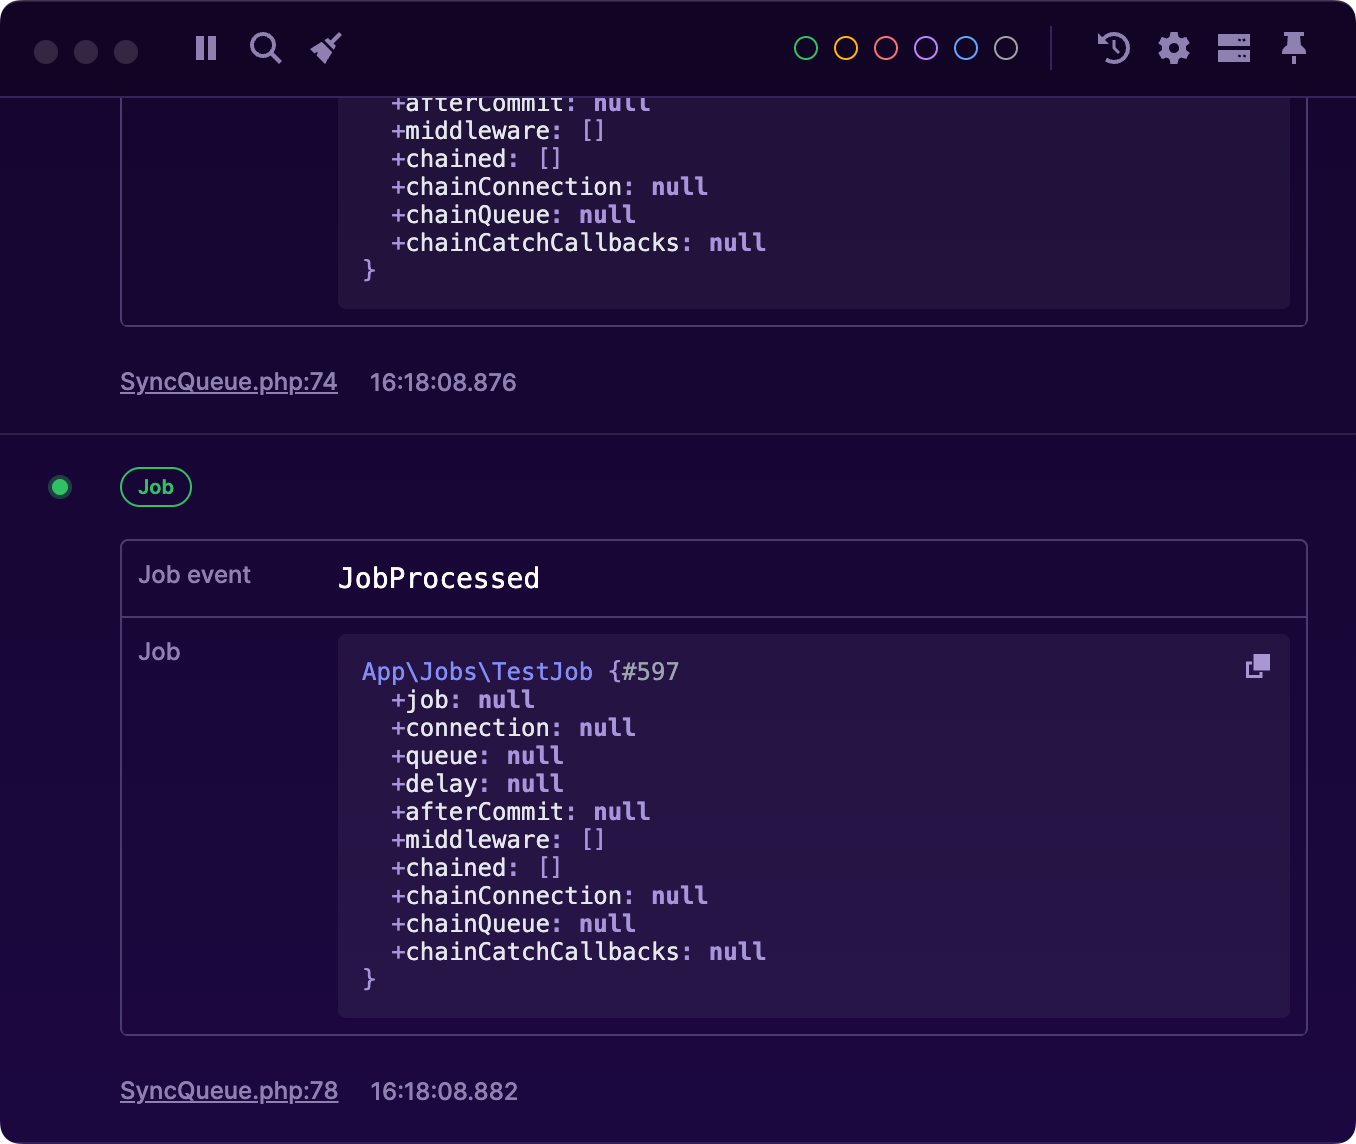Toggle the blue color filter
Viewport: 1356px width, 1144px height.
point(965,47)
